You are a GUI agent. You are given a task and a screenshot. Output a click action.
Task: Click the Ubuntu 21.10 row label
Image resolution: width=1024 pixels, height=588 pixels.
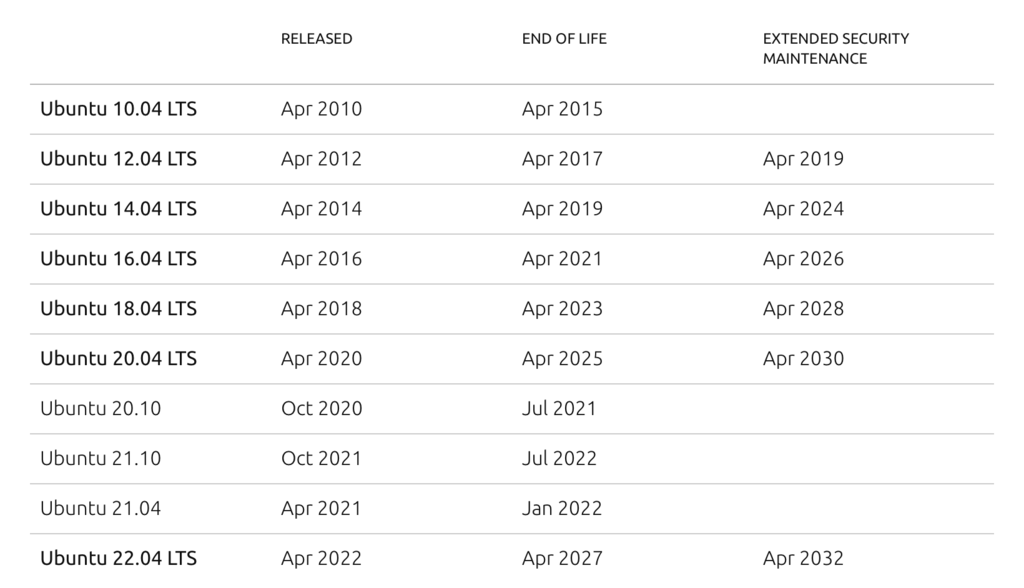point(101,459)
